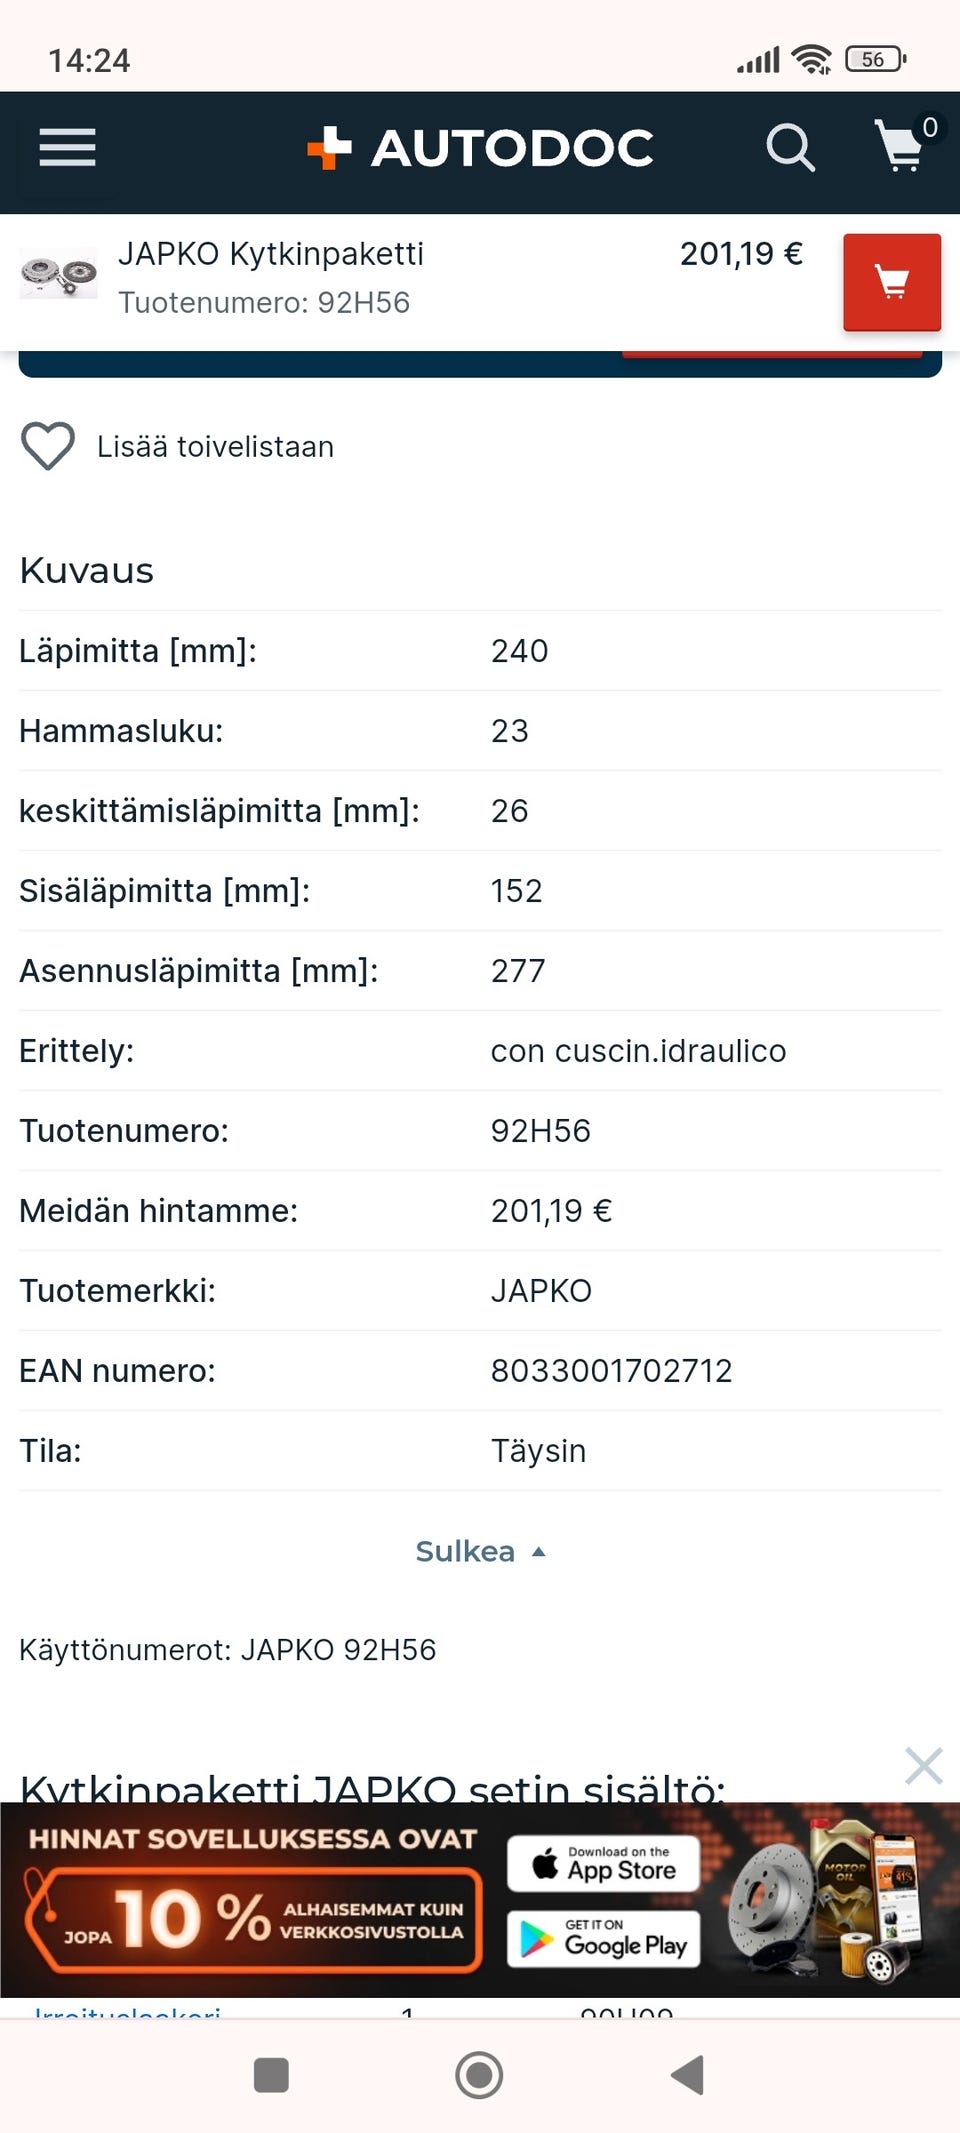Tap the Google Play download badge
Screen dimensions: 960x2133
tap(603, 1939)
